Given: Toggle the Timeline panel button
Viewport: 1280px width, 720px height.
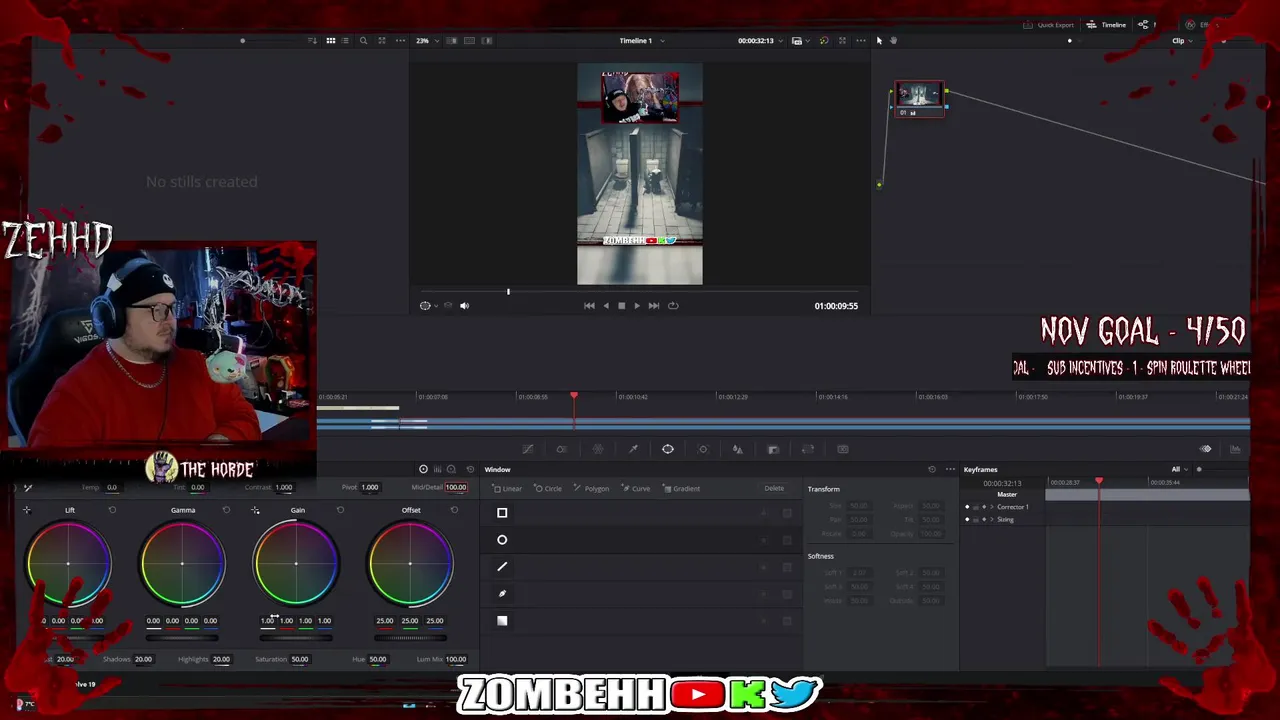Looking at the screenshot, I should (1107, 25).
